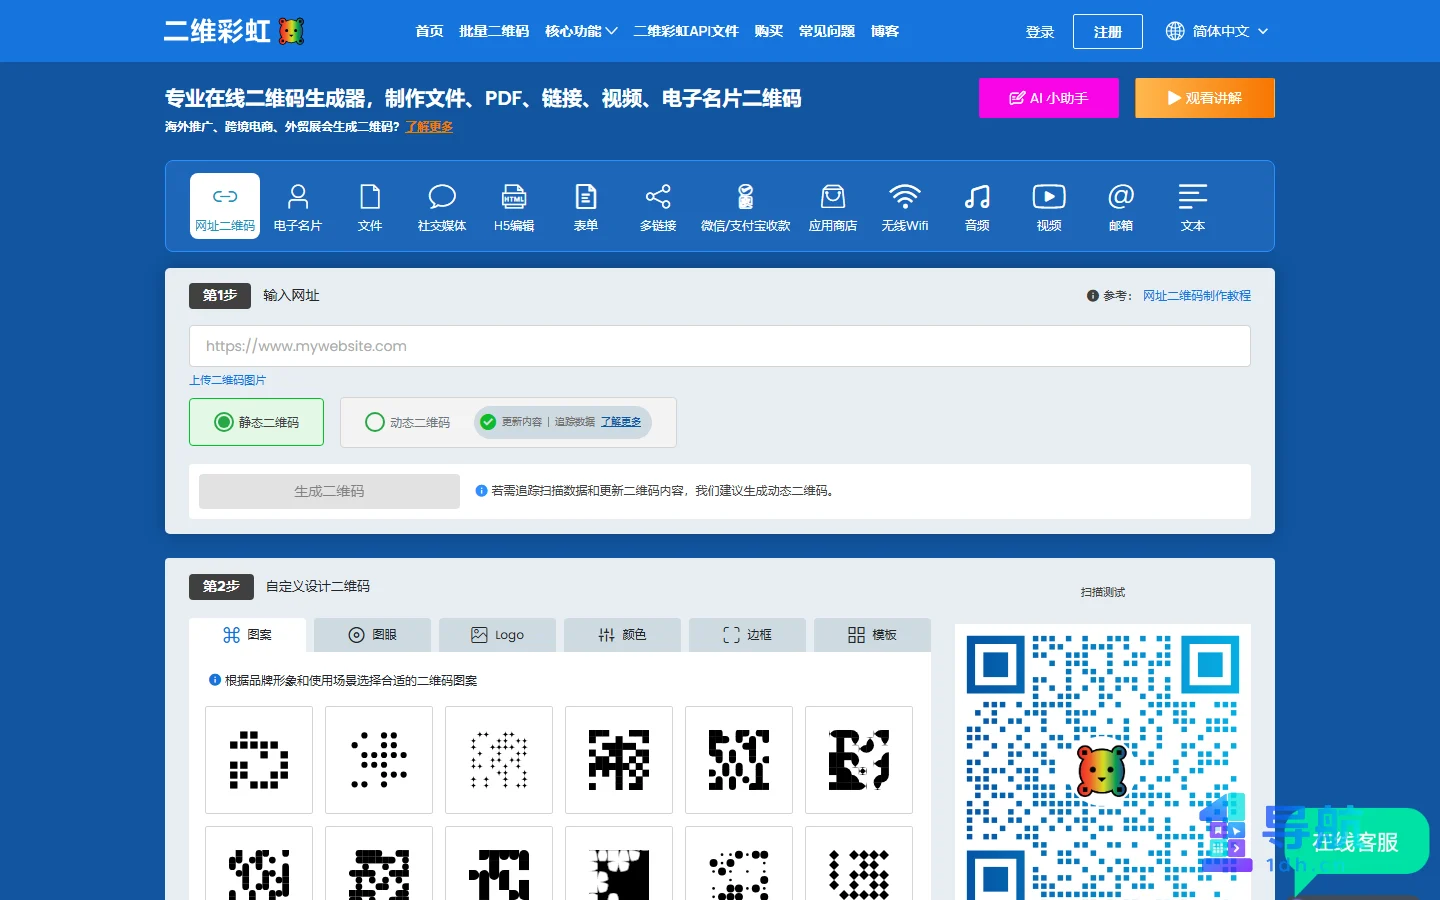The image size is (1440, 900).
Task: Open the 在线客服 online support chat
Action: [x=1356, y=842]
